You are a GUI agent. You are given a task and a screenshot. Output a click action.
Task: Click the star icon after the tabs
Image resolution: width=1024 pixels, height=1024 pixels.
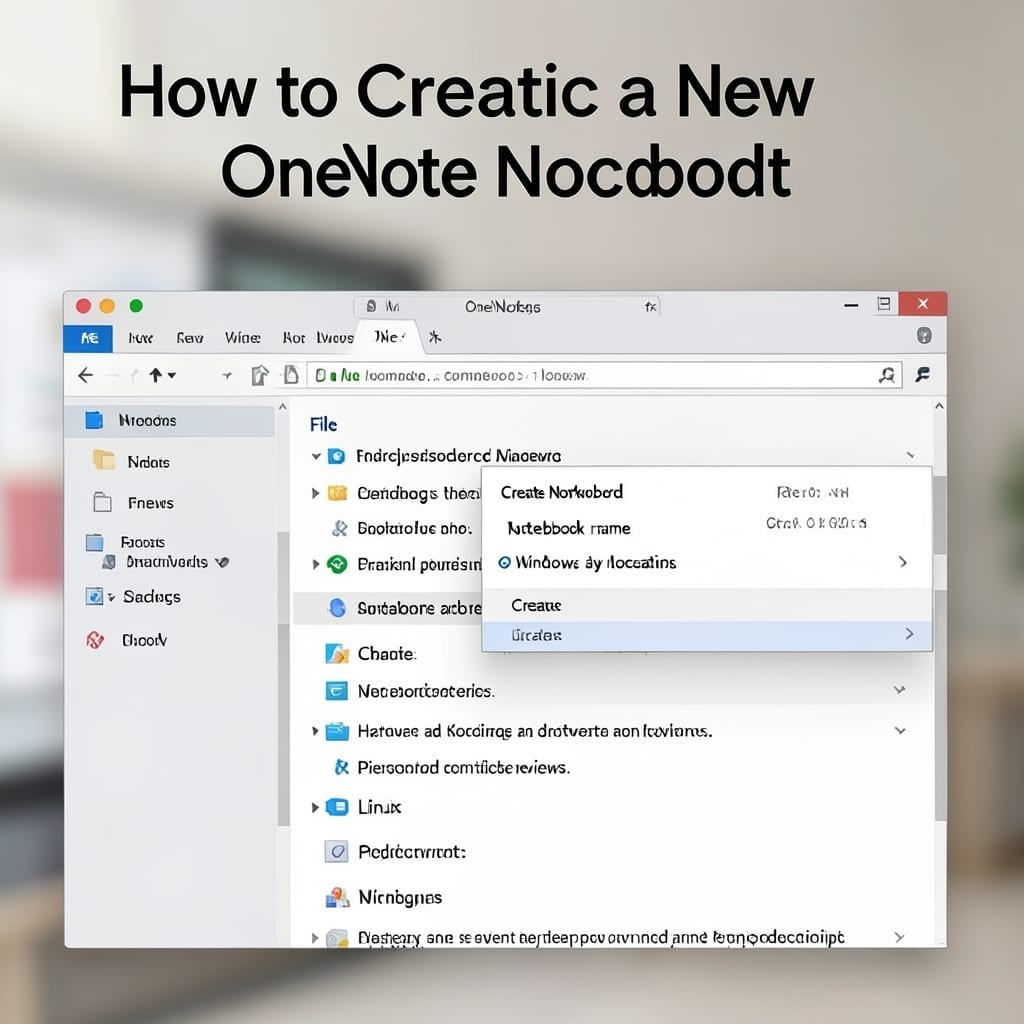click(435, 337)
